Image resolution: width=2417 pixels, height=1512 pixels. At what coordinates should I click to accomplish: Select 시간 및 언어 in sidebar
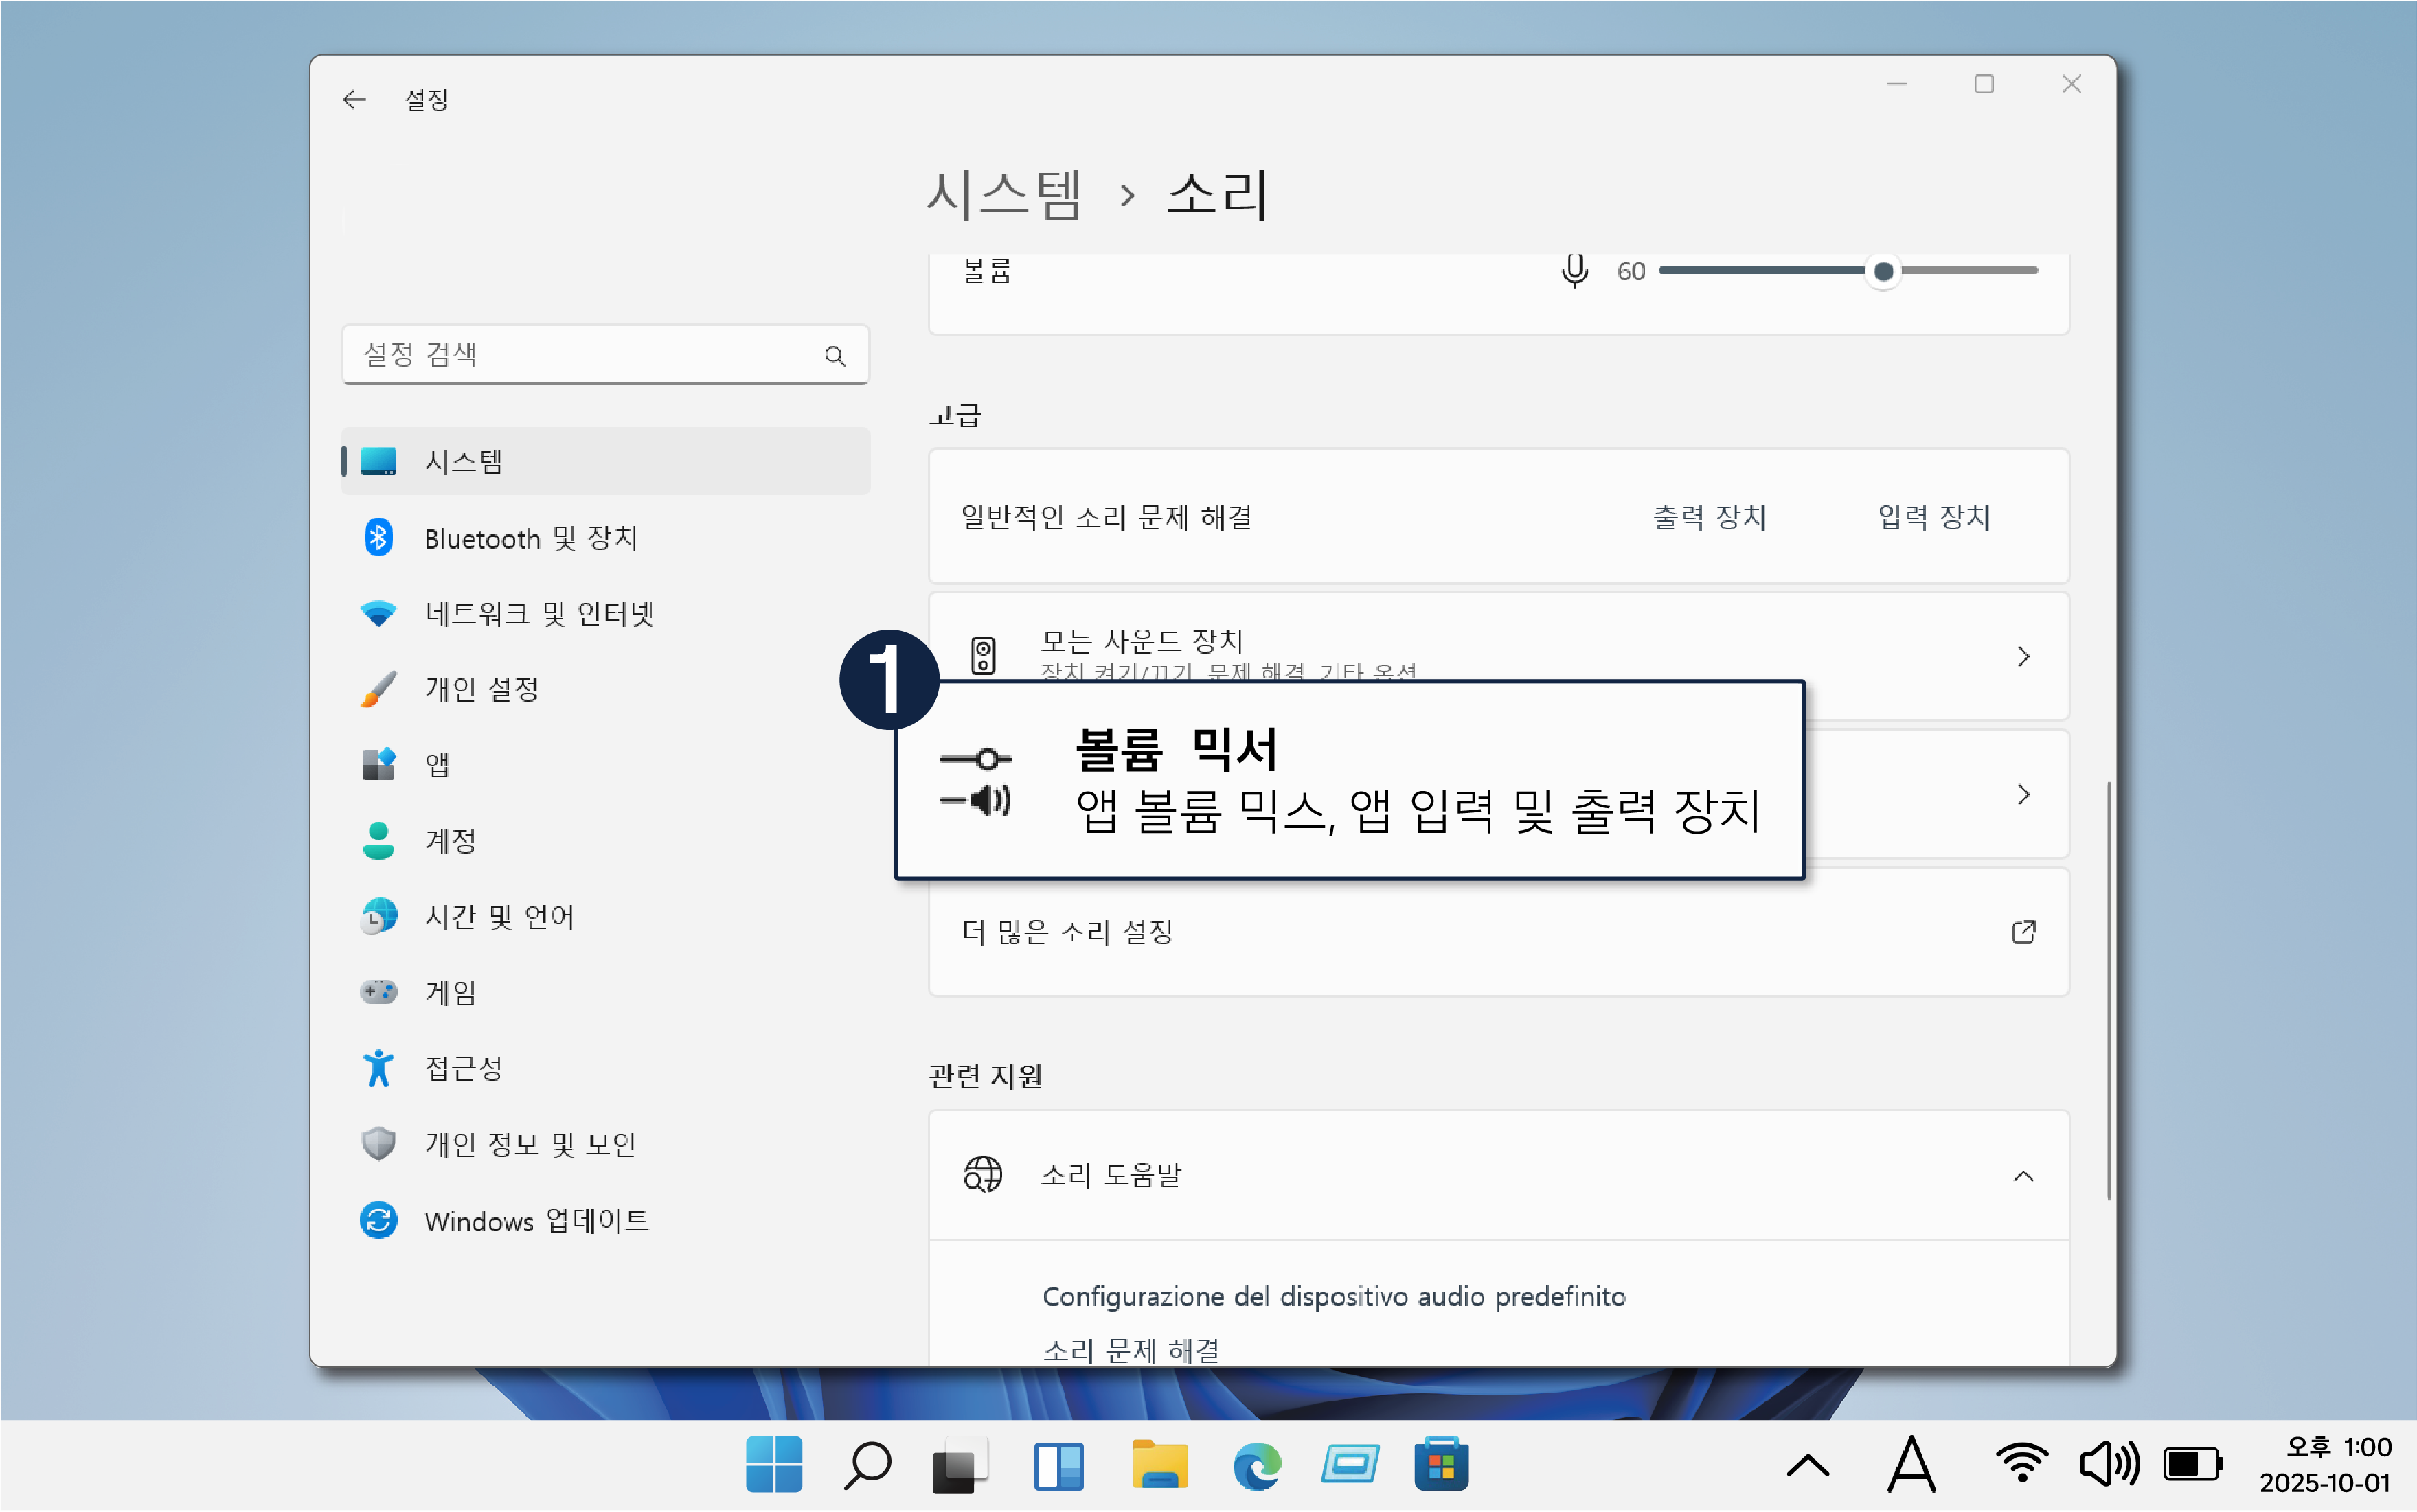click(499, 916)
